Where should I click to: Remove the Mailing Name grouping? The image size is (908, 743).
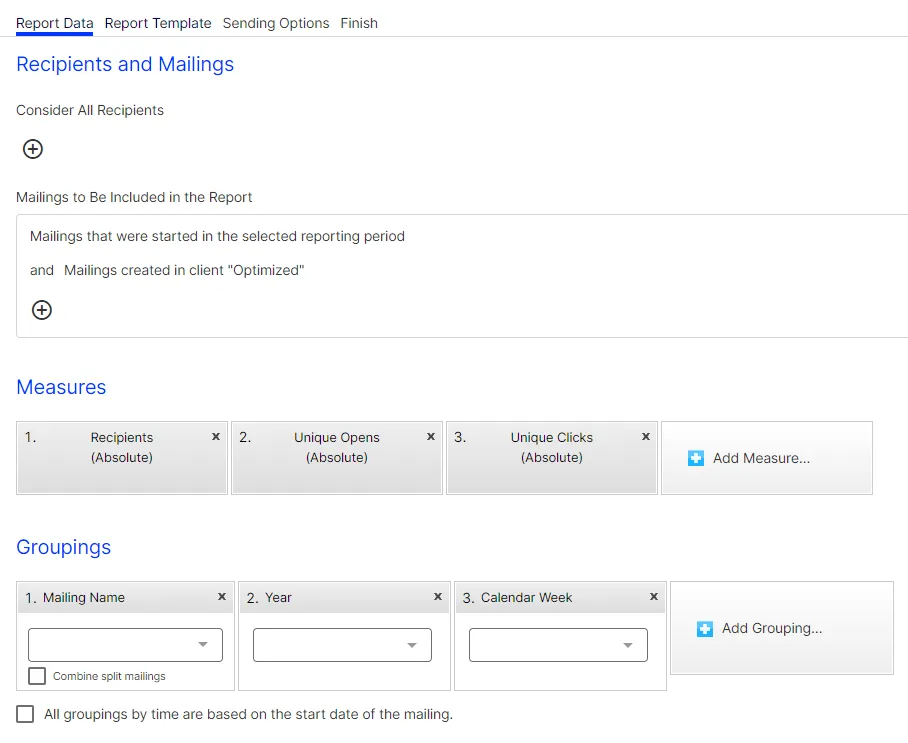pyautogui.click(x=222, y=596)
